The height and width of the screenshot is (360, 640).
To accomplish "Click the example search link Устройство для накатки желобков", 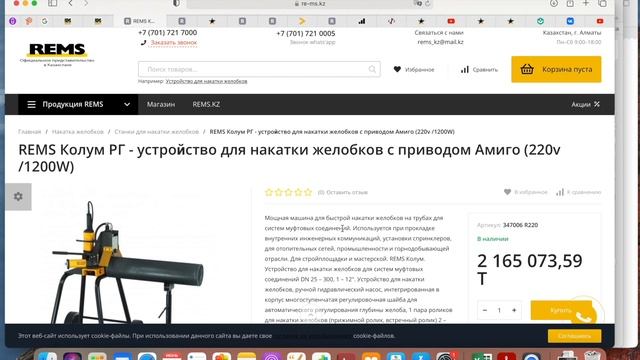I will tap(206, 81).
